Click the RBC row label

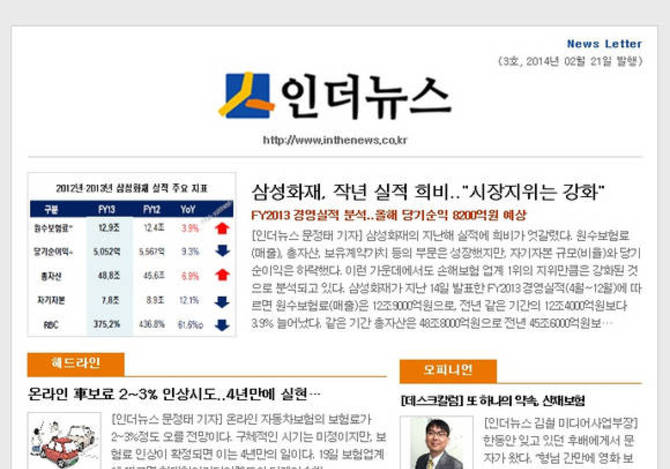click(50, 325)
